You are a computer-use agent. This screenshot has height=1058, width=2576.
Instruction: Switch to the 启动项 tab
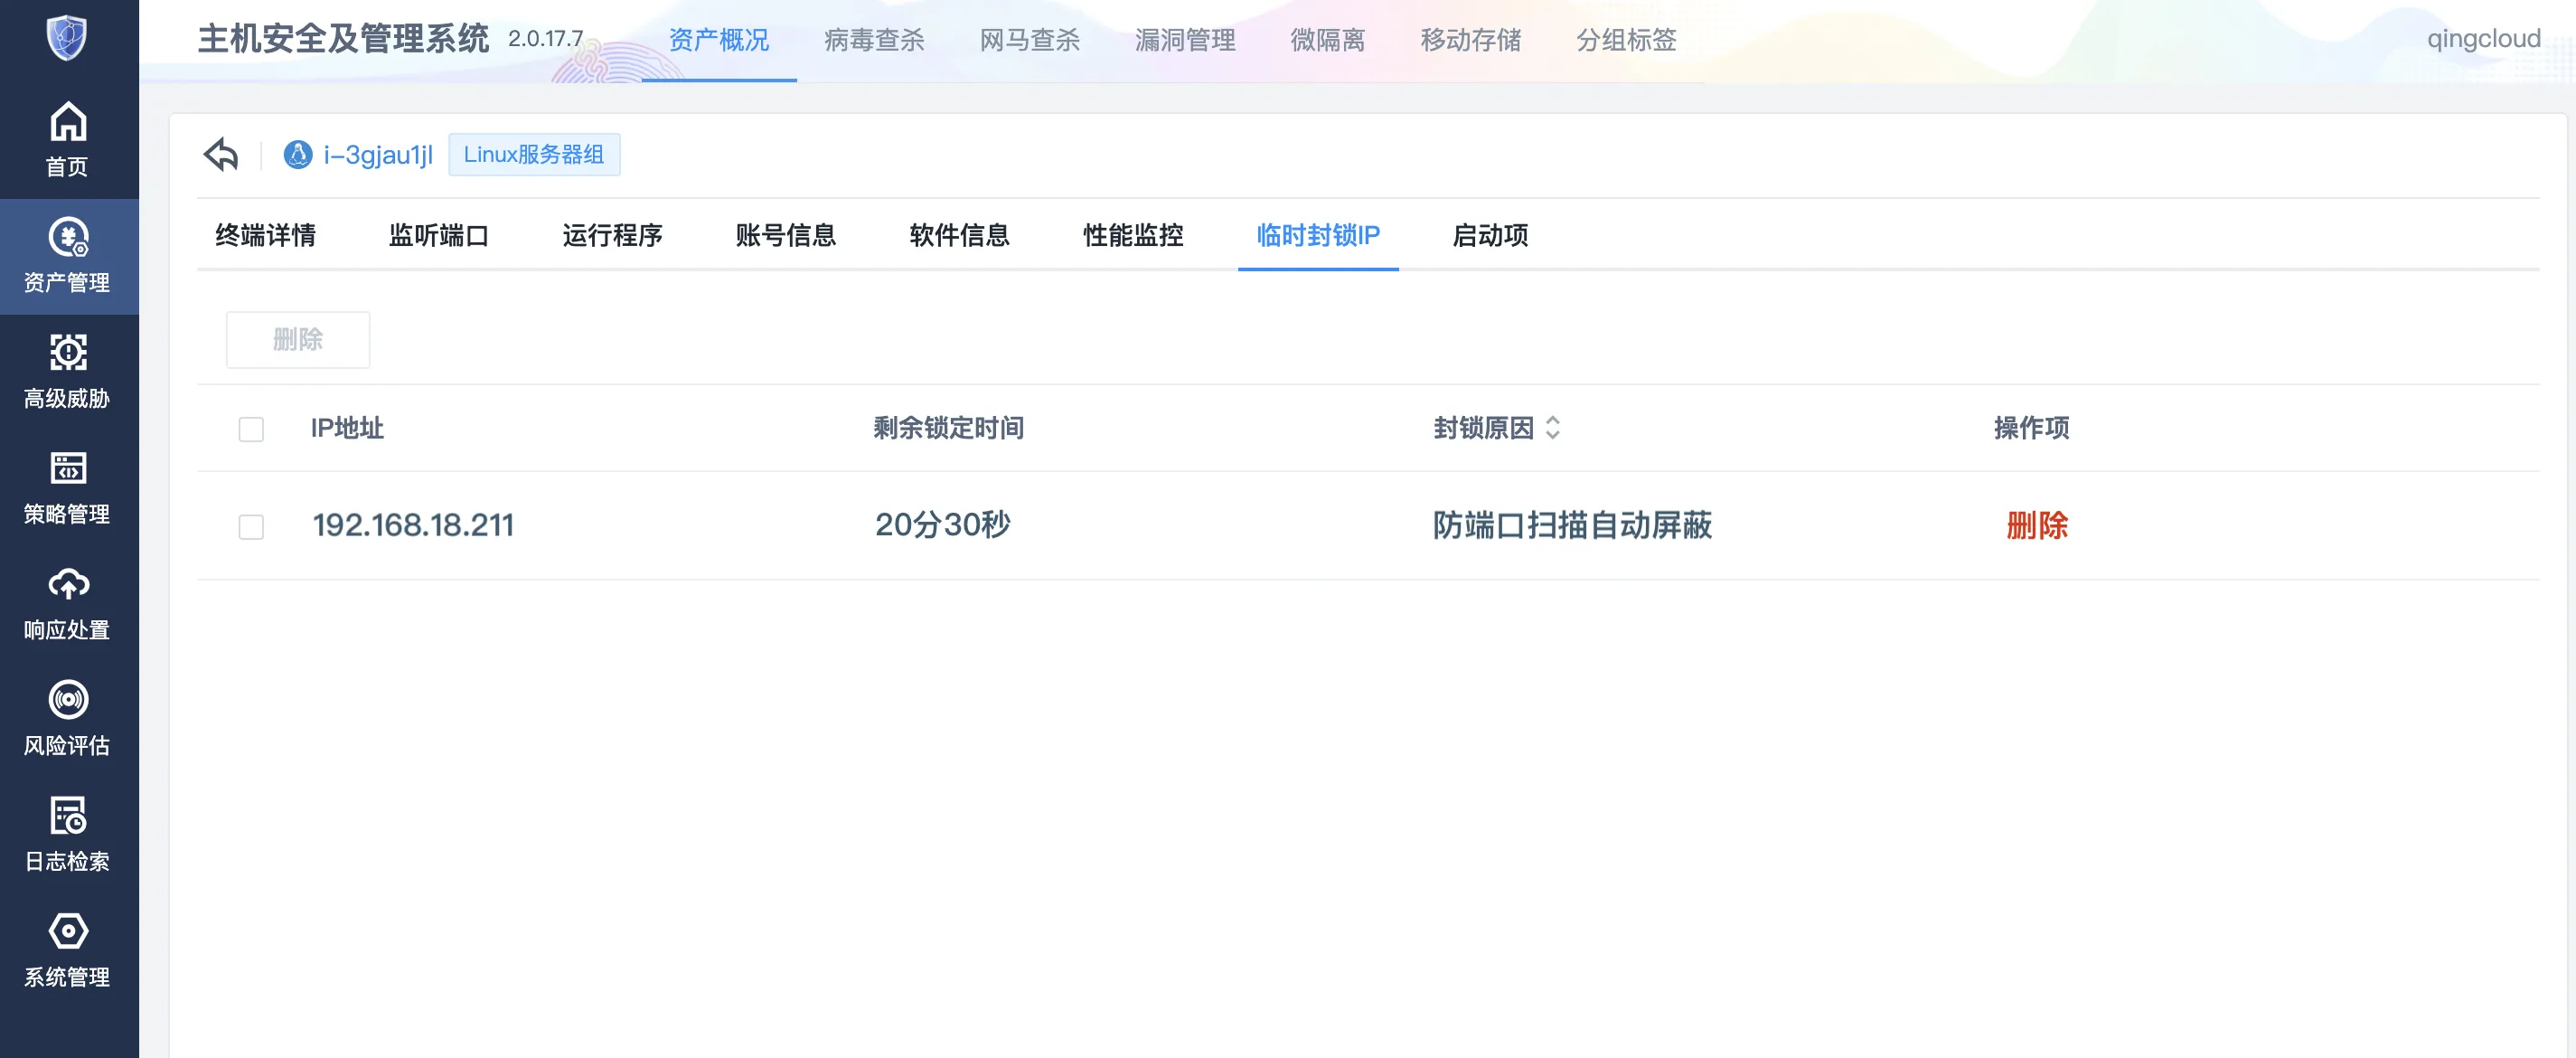point(1488,236)
